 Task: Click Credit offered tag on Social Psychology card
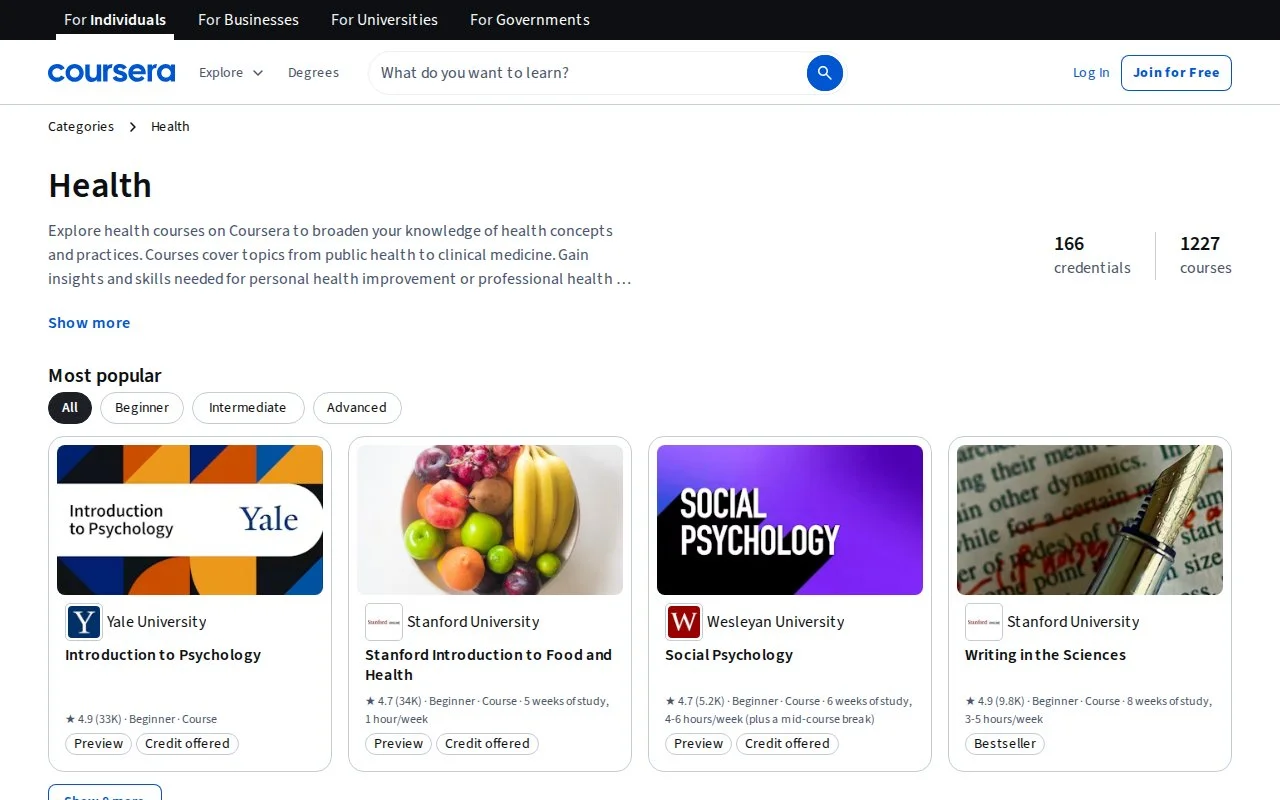(x=787, y=743)
